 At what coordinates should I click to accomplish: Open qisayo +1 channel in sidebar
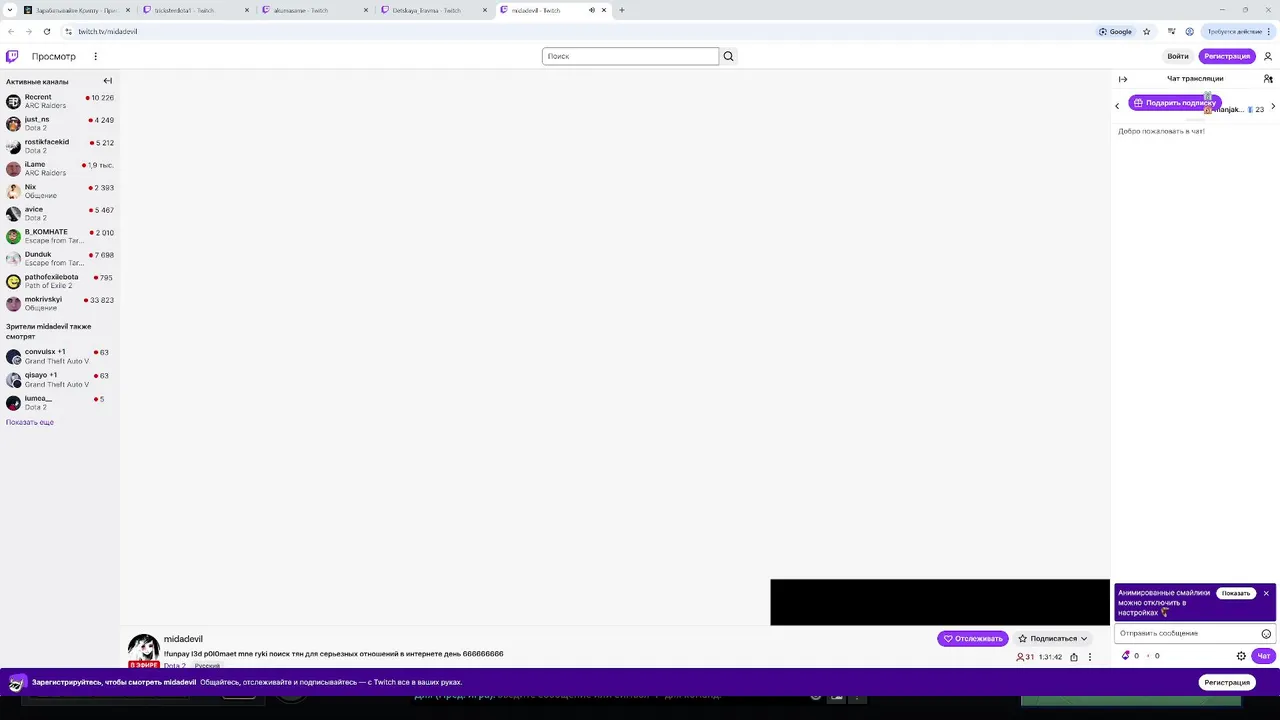point(60,380)
